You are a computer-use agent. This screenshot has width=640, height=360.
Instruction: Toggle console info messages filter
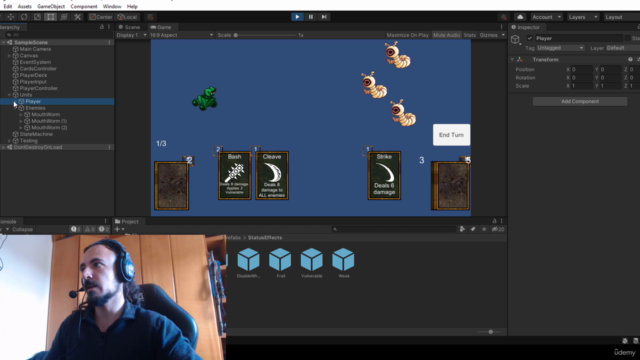[76, 229]
